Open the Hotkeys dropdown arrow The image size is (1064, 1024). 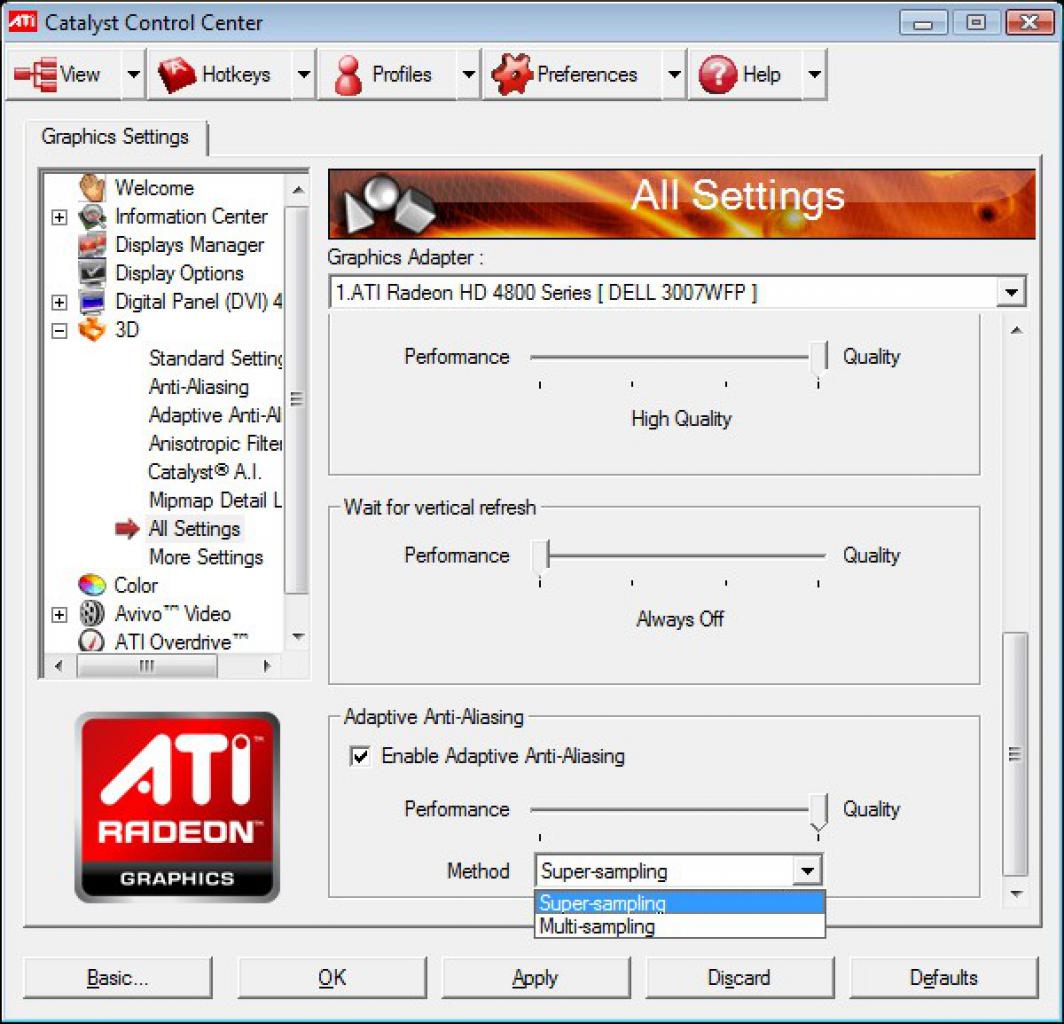point(304,74)
